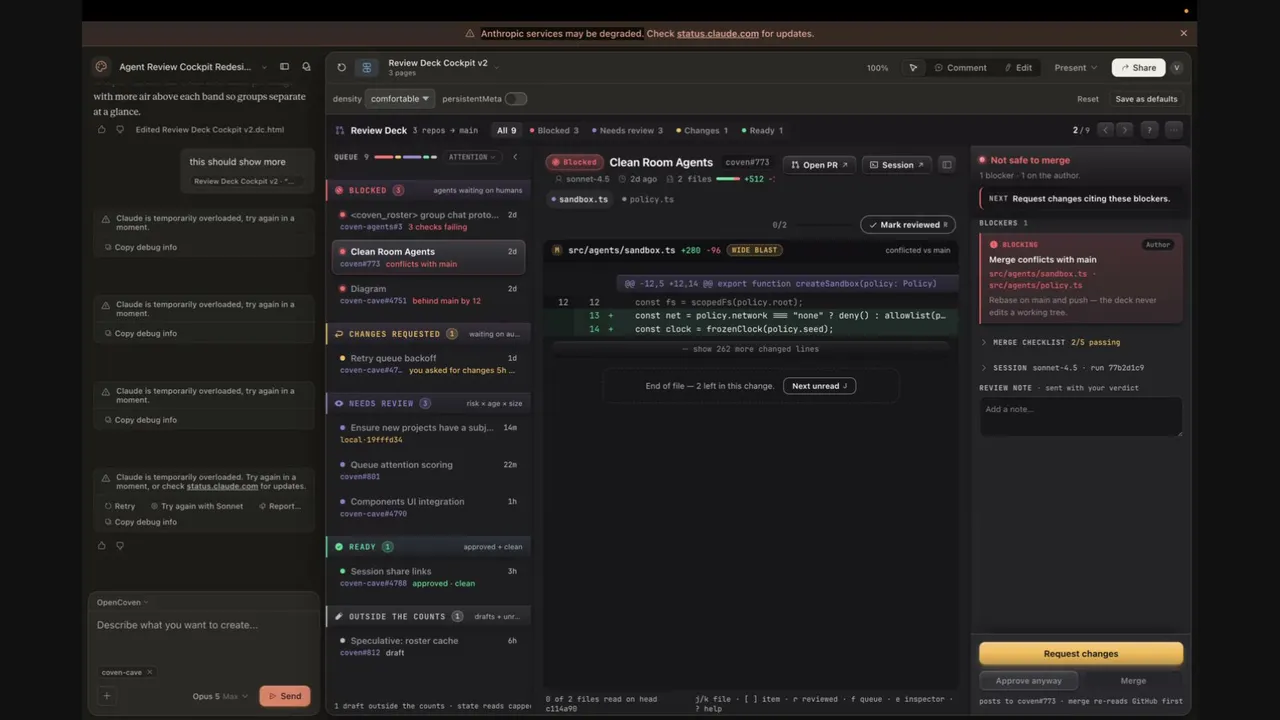1280x720 pixels.
Task: Click the Reset button
Action: click(1088, 99)
